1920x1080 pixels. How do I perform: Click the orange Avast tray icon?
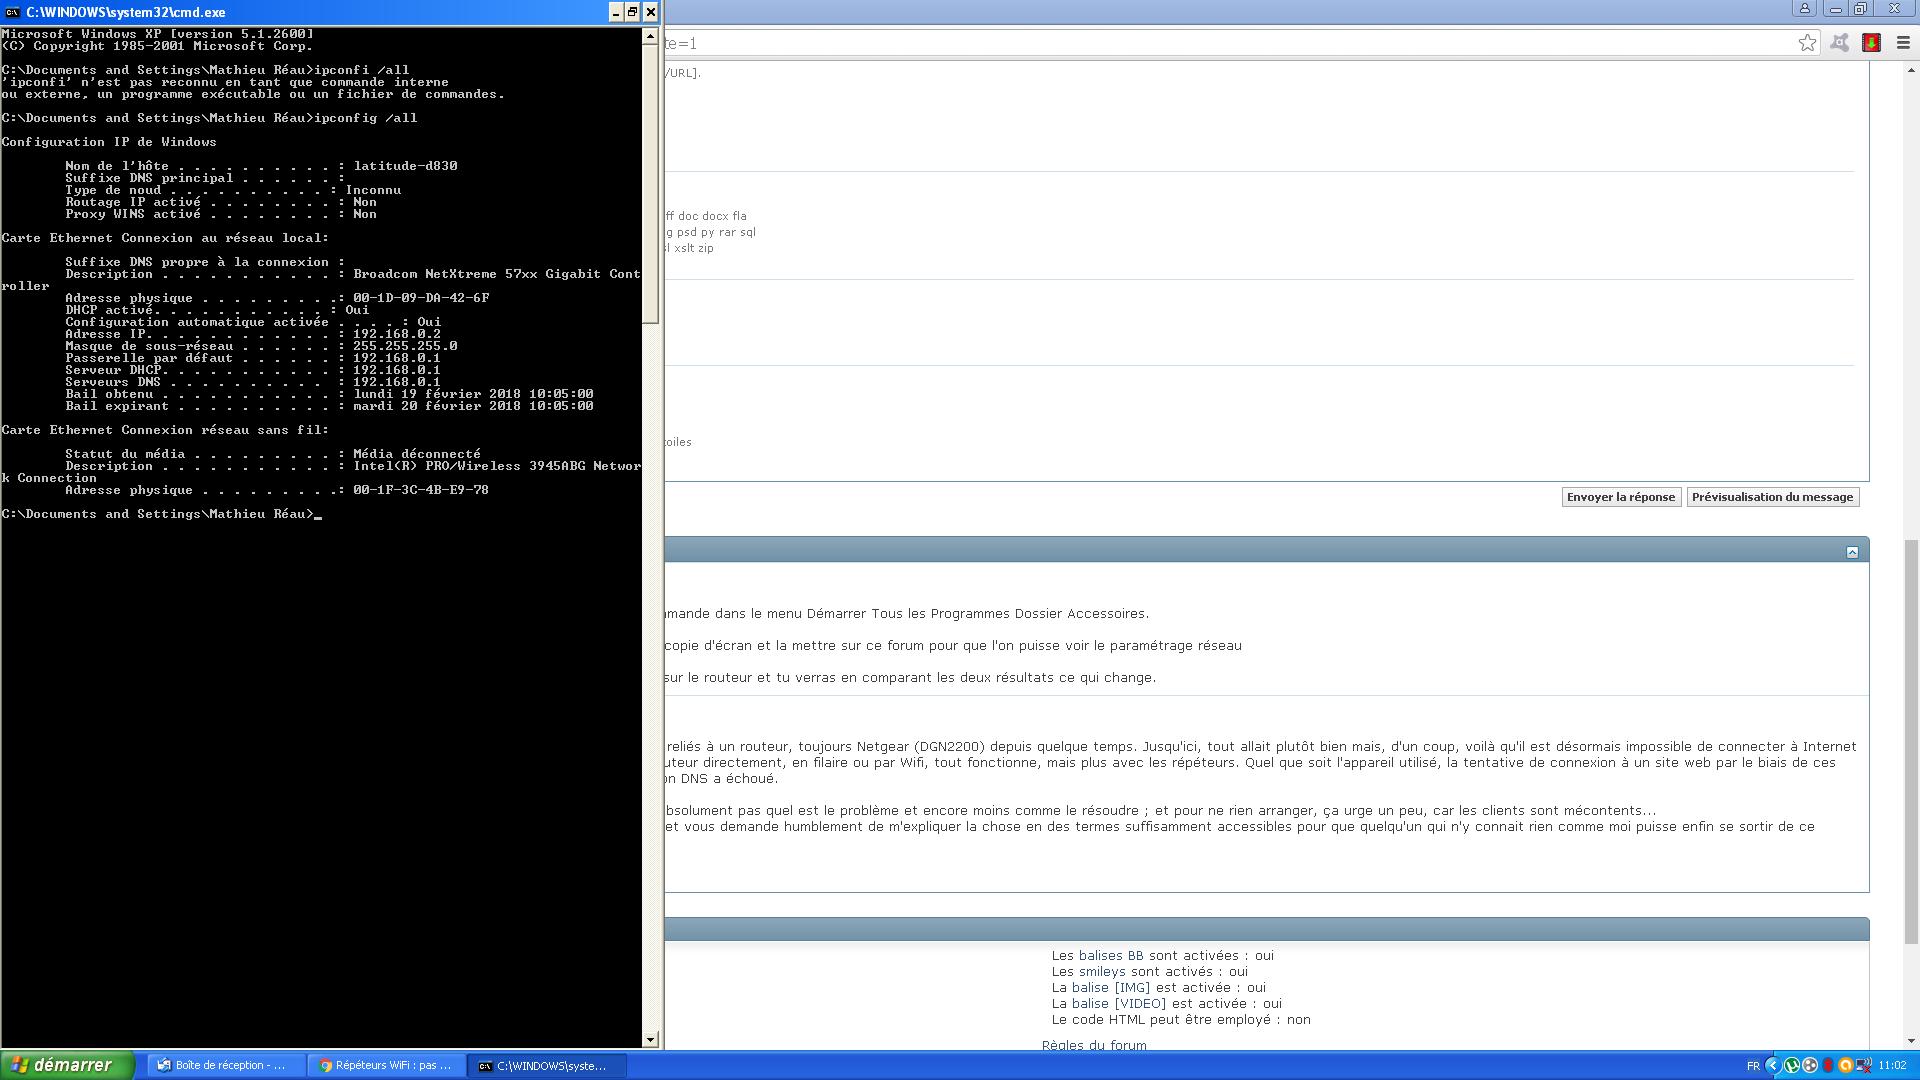1846,1065
